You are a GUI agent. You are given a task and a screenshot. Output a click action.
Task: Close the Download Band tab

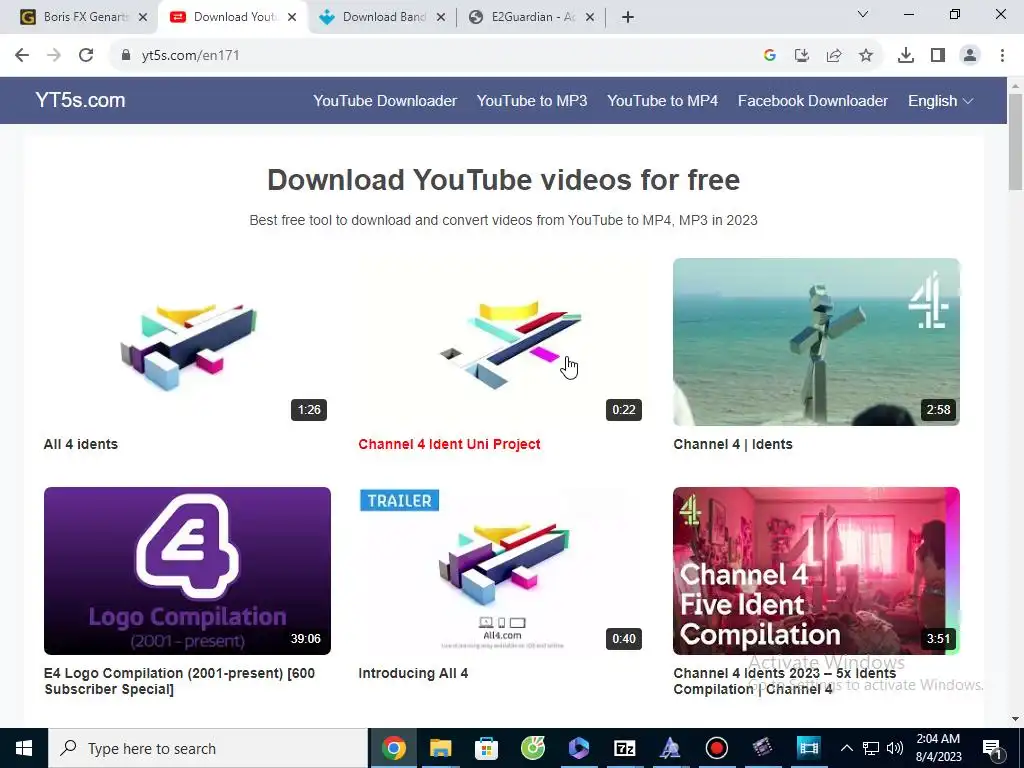pyautogui.click(x=441, y=18)
